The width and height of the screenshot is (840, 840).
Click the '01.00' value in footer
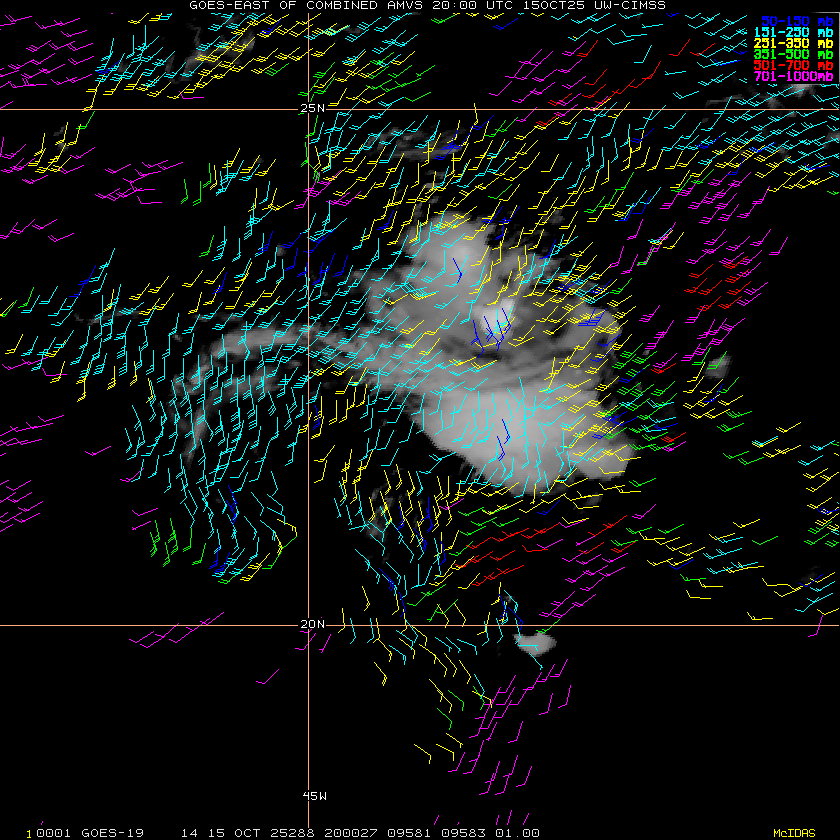(518, 833)
